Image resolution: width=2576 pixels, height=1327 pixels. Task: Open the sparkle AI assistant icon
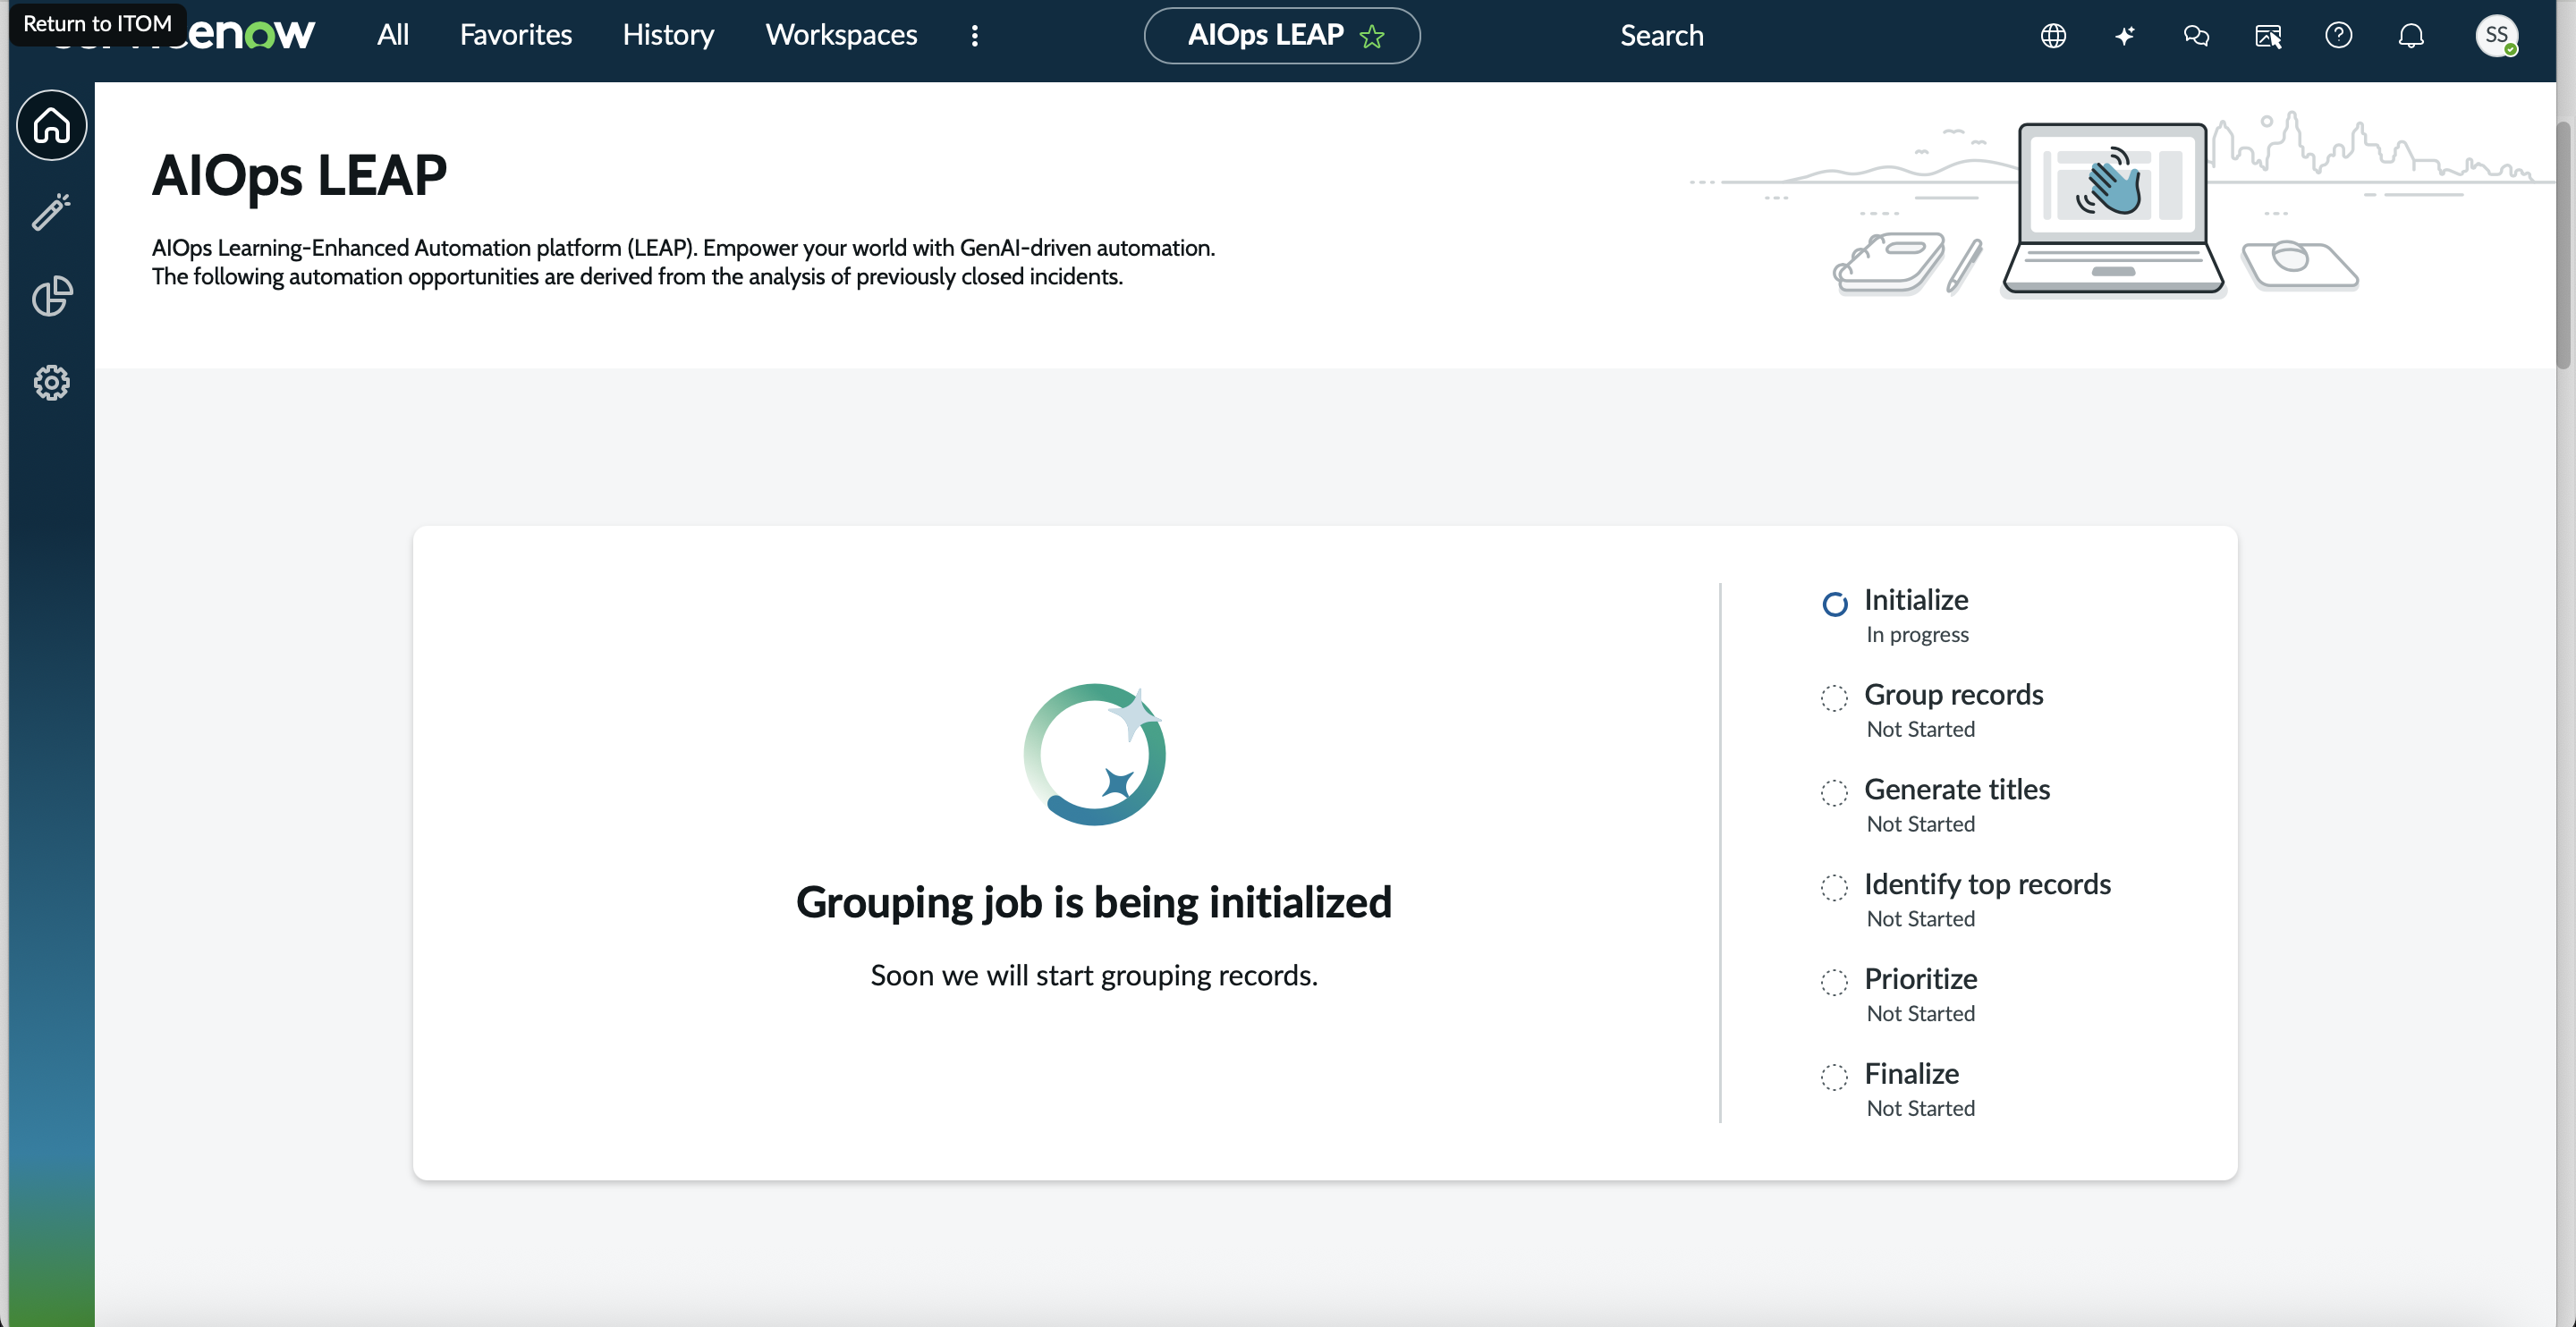coord(2125,36)
